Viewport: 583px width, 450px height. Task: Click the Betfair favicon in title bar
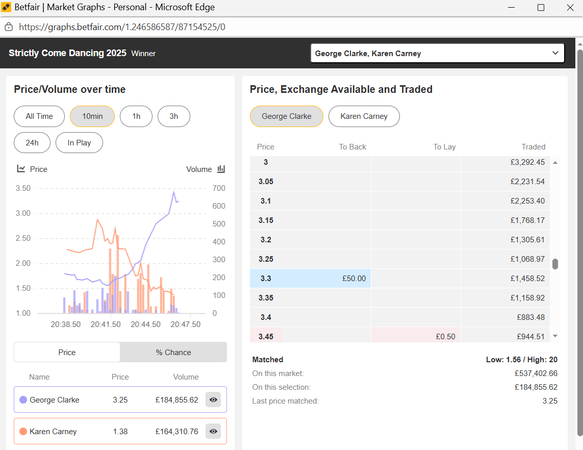pos(6,7)
